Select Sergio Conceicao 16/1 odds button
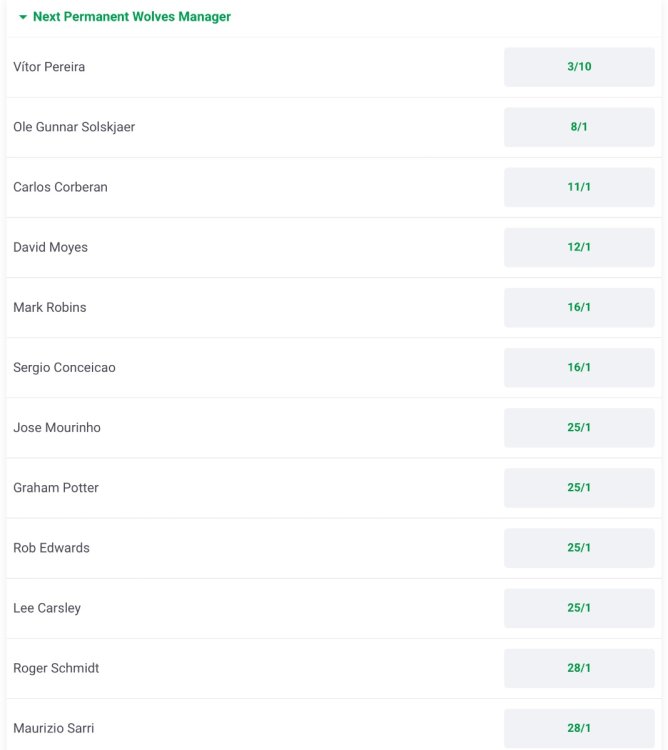This screenshot has height=750, width=668. tap(579, 367)
